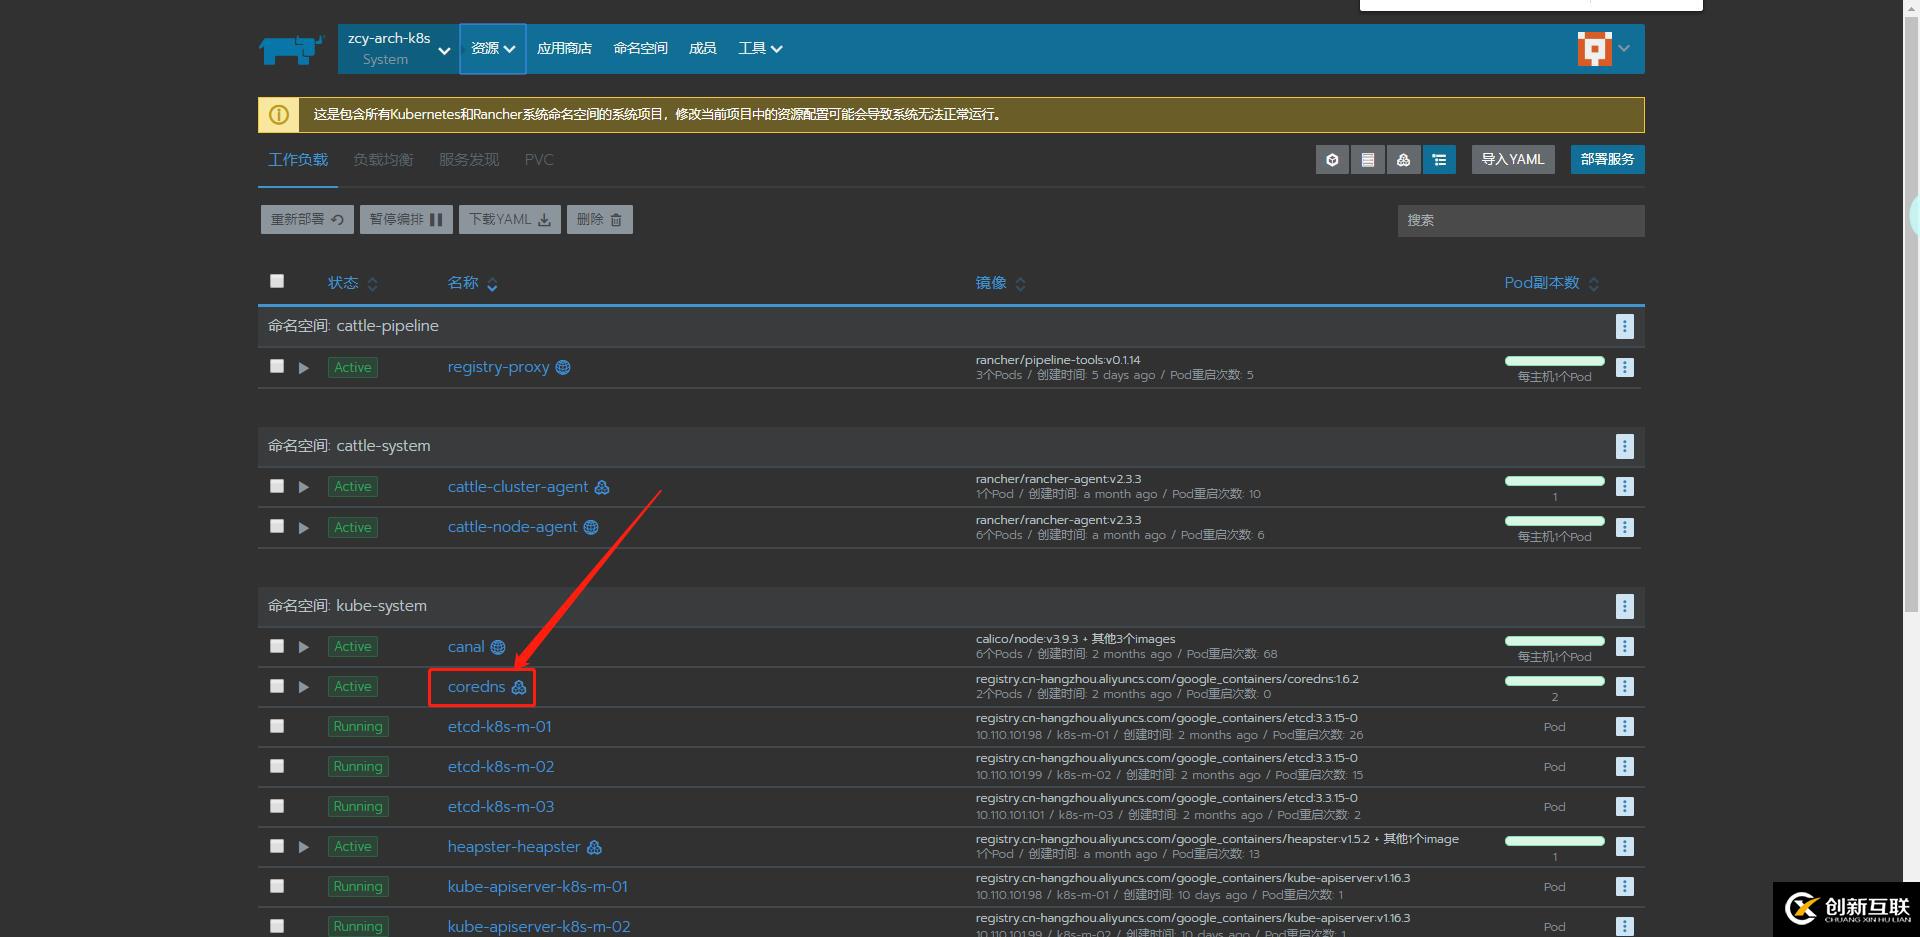Open the kube-system namespace action menu
The height and width of the screenshot is (937, 1920).
coord(1625,606)
